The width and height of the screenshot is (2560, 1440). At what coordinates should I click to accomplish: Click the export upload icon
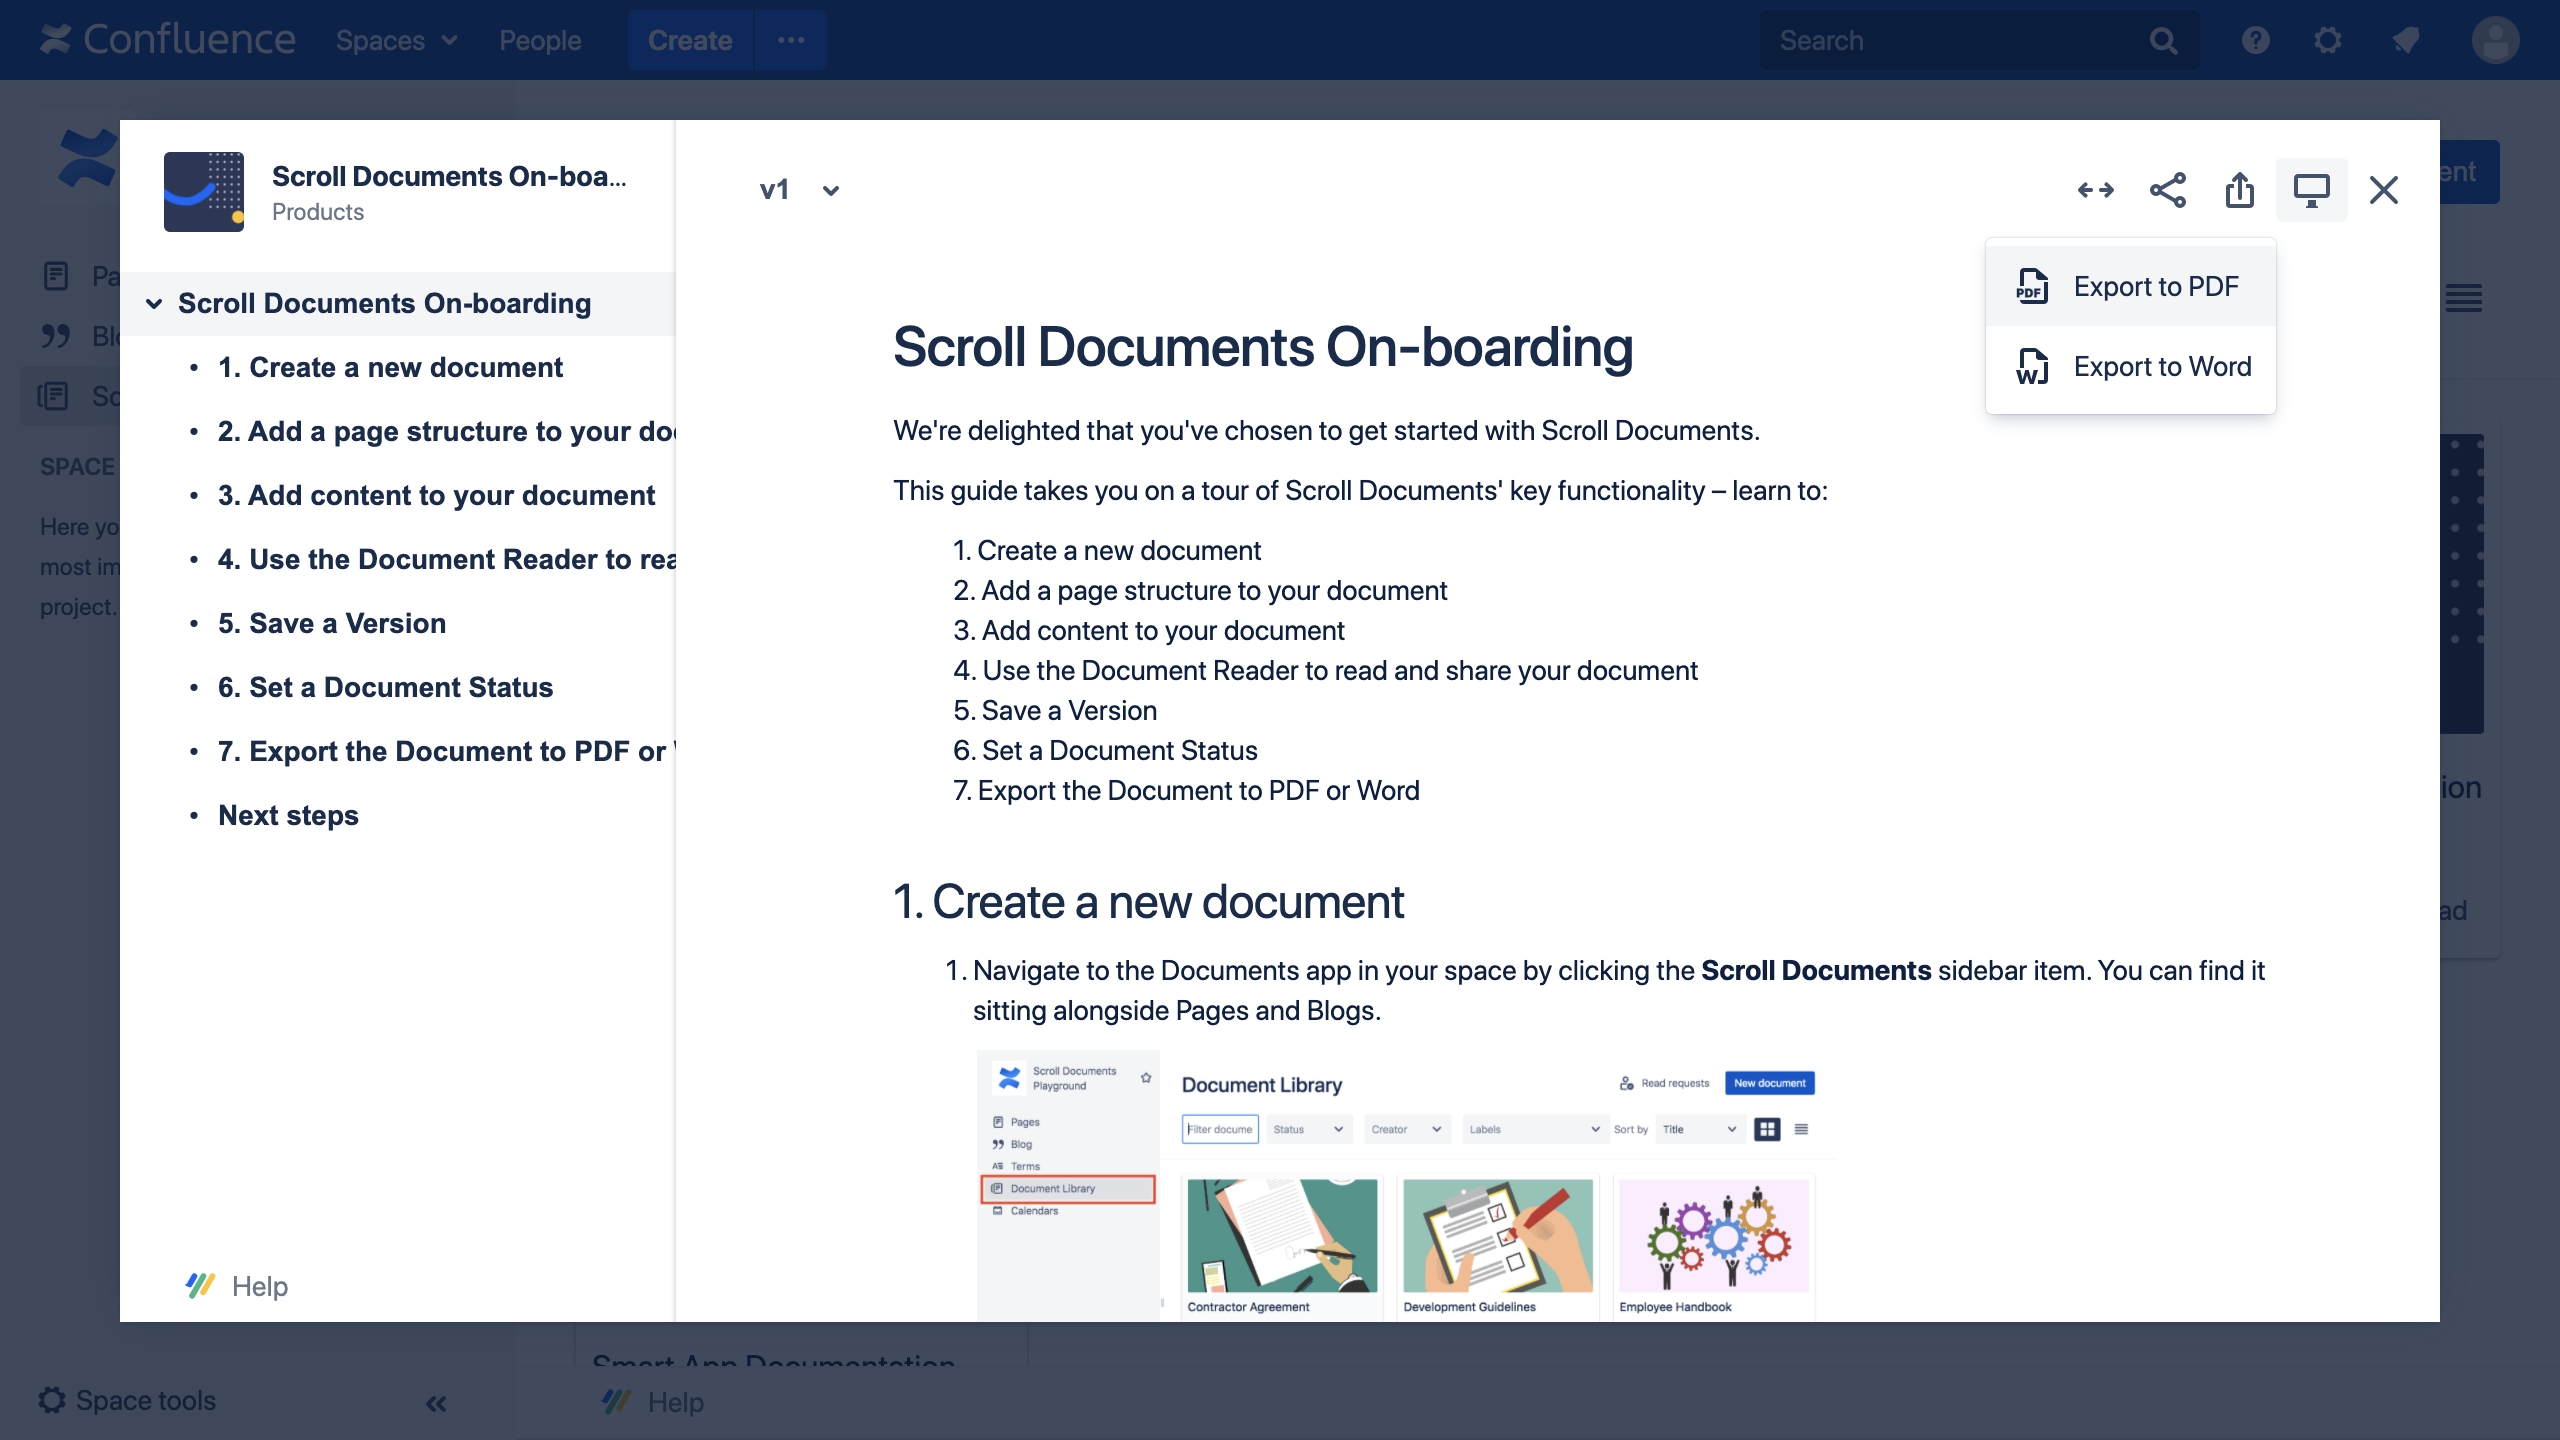tap(2239, 190)
